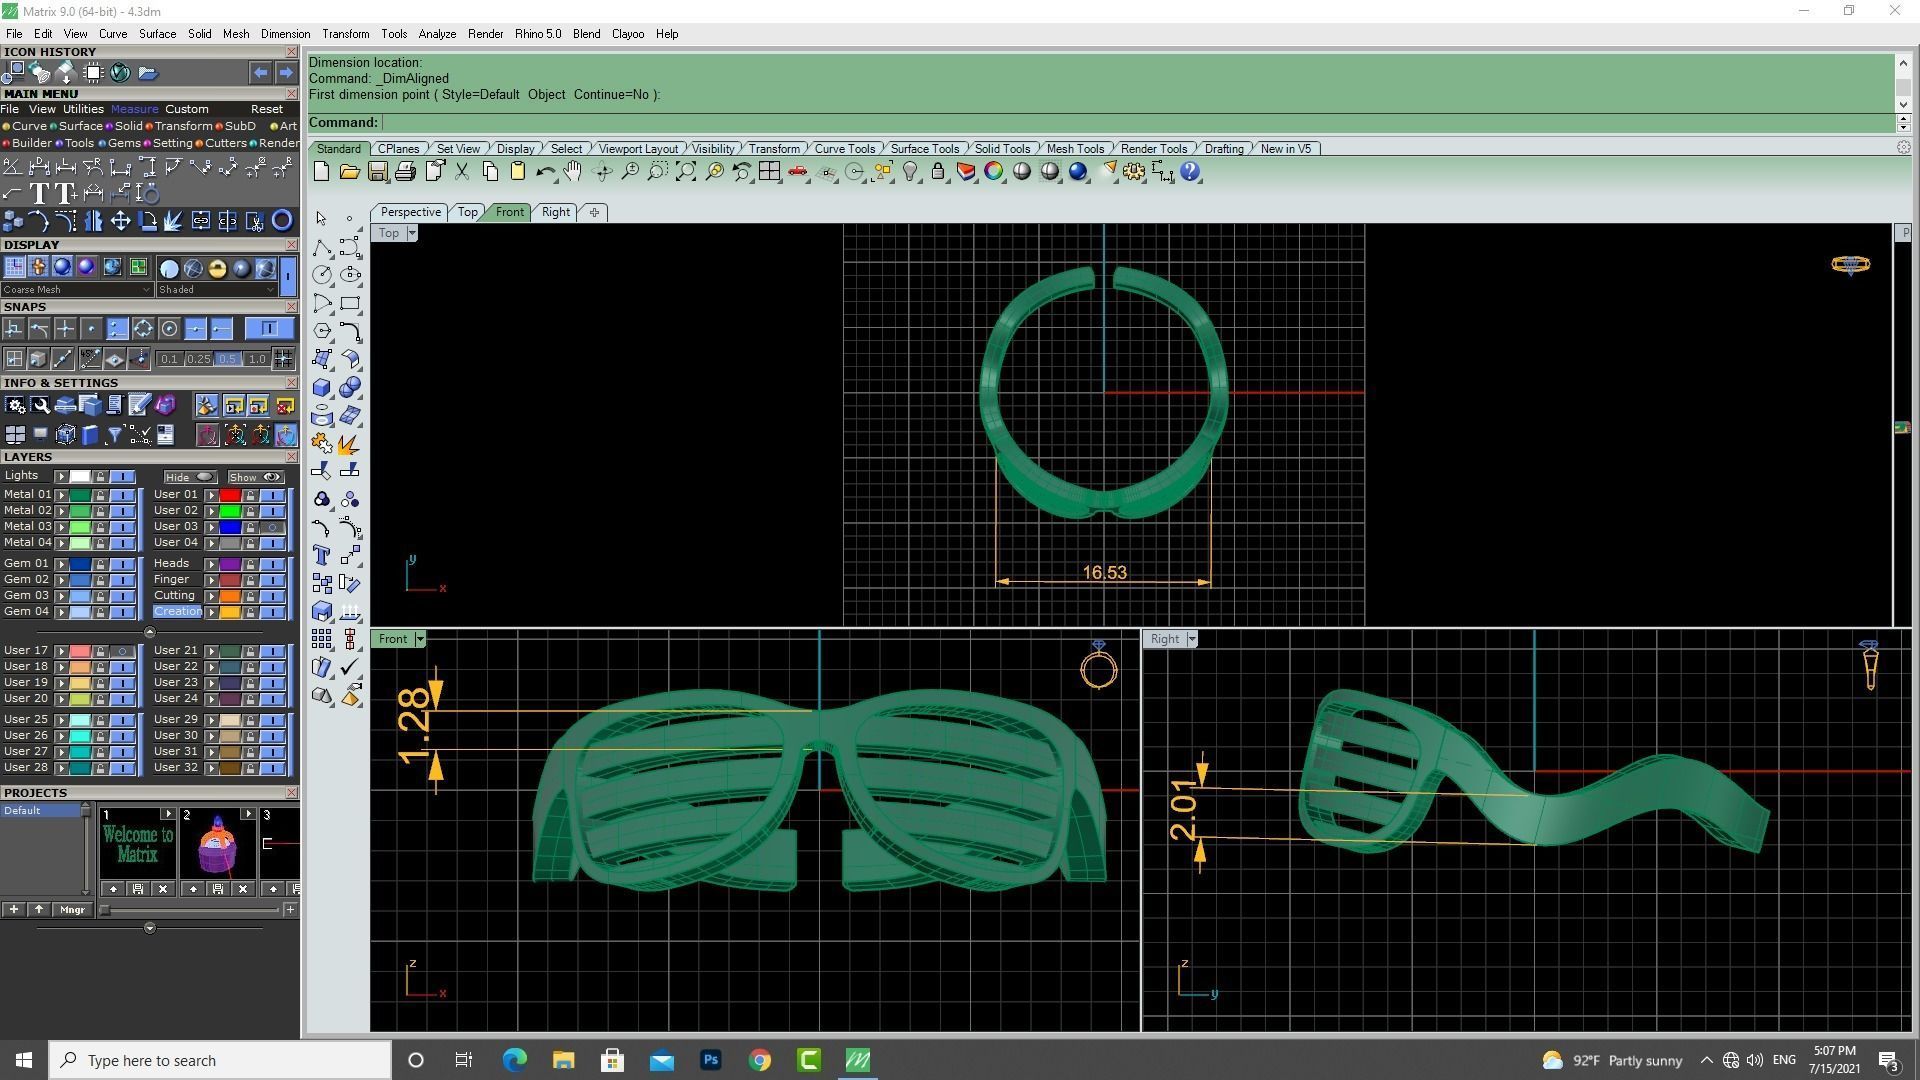Viewport: 1920px width, 1080px height.
Task: Click Reset in Main Menu
Action: coord(267,109)
